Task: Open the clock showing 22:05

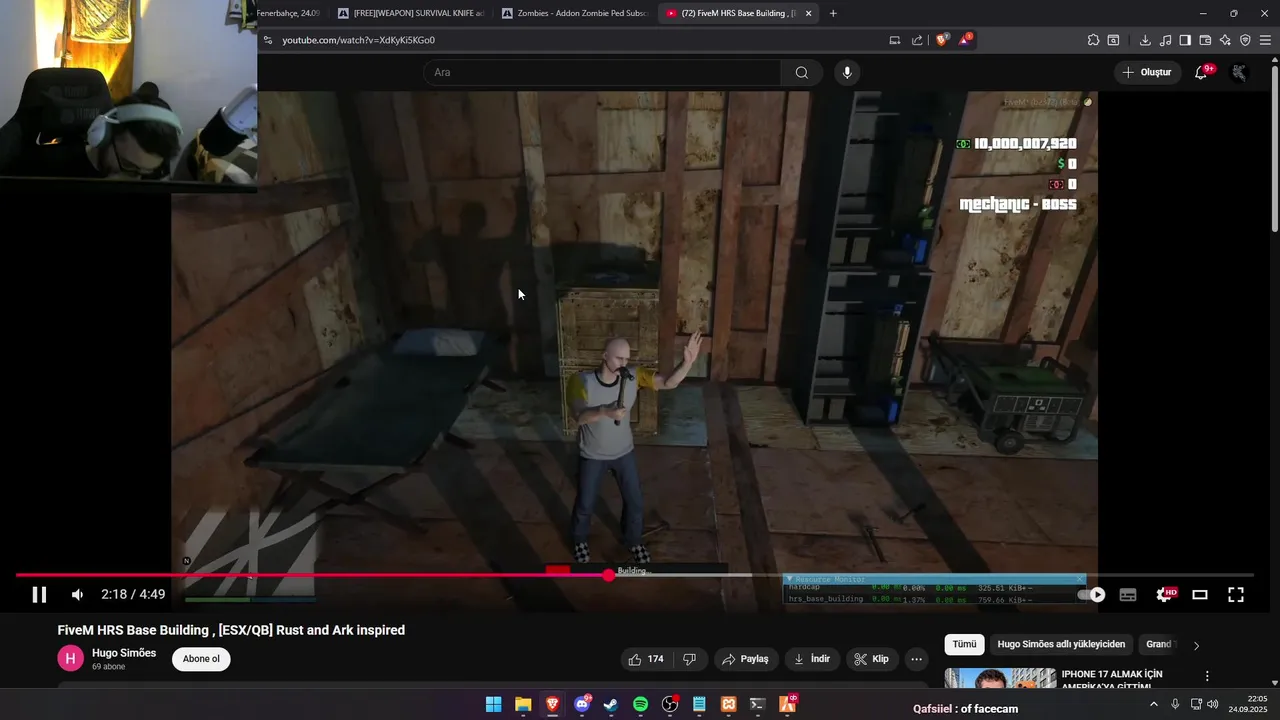Action: [x=1249, y=704]
